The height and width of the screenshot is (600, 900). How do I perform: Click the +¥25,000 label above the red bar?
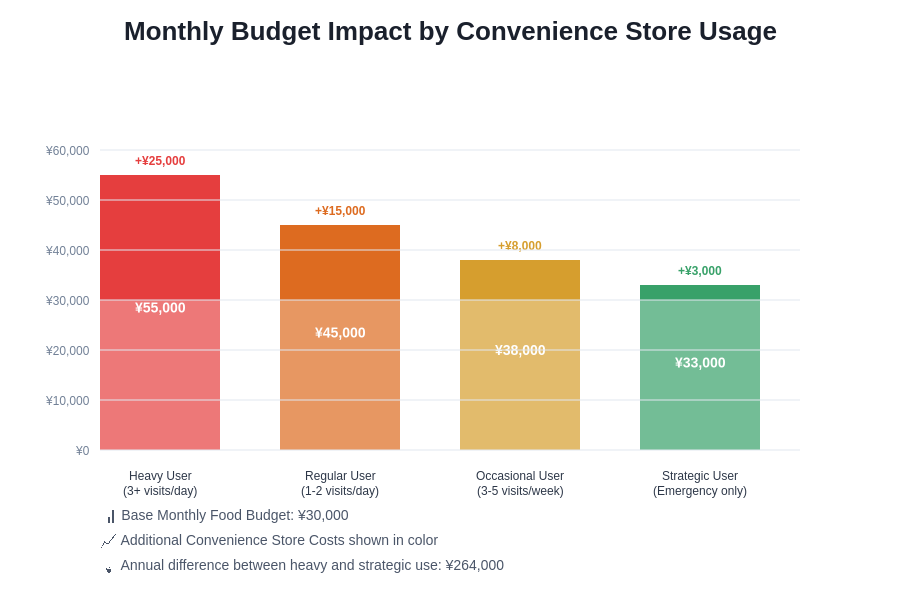click(x=160, y=160)
